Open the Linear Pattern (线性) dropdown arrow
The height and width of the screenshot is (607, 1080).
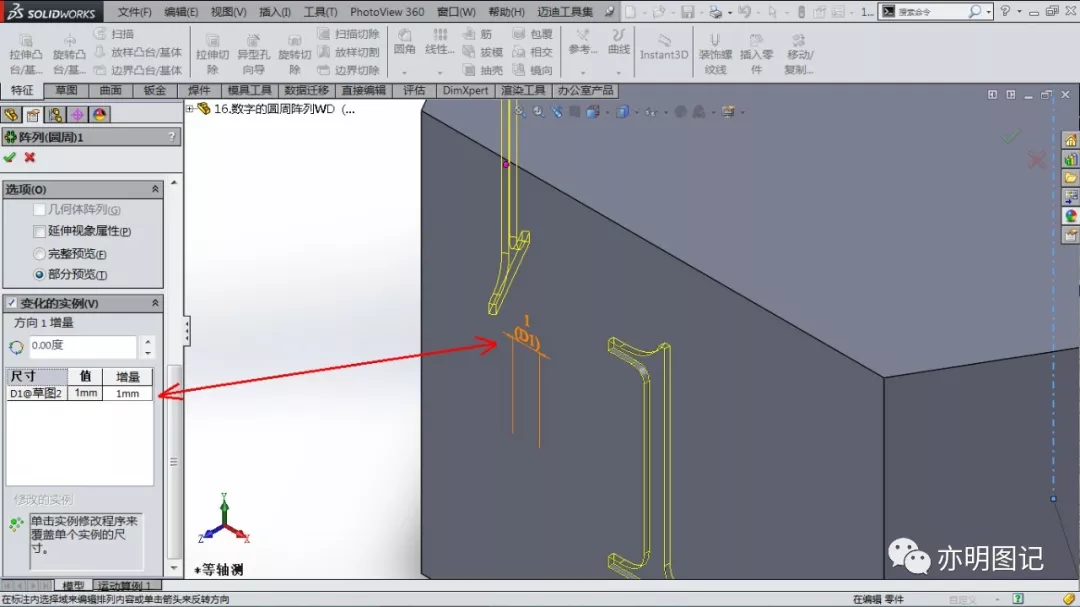[x=439, y=72]
